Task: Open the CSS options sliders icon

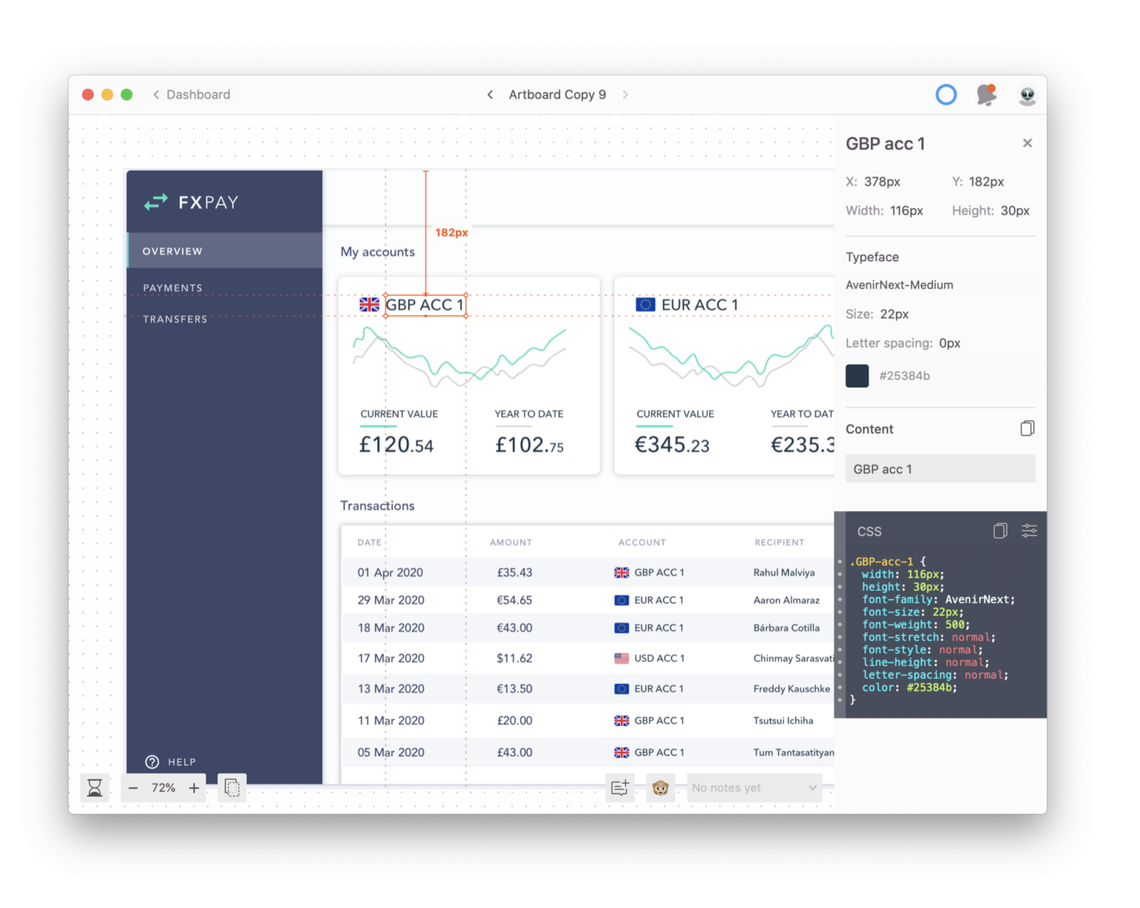Action: click(1029, 531)
